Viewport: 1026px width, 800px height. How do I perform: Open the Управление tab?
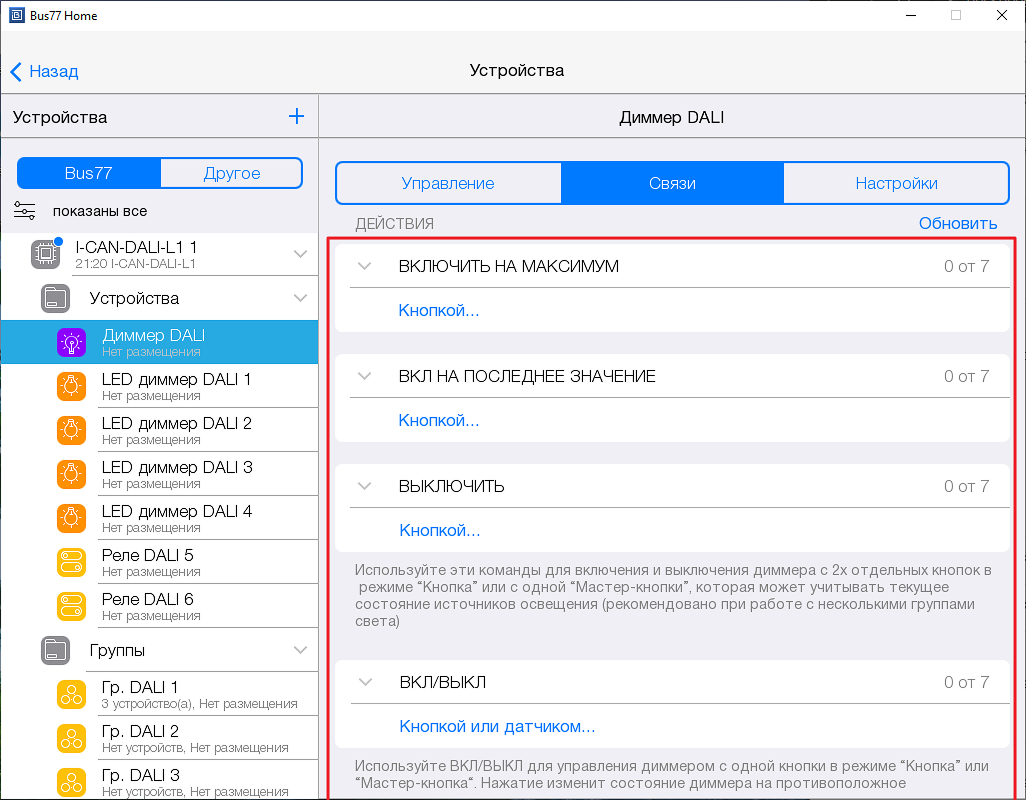448,183
